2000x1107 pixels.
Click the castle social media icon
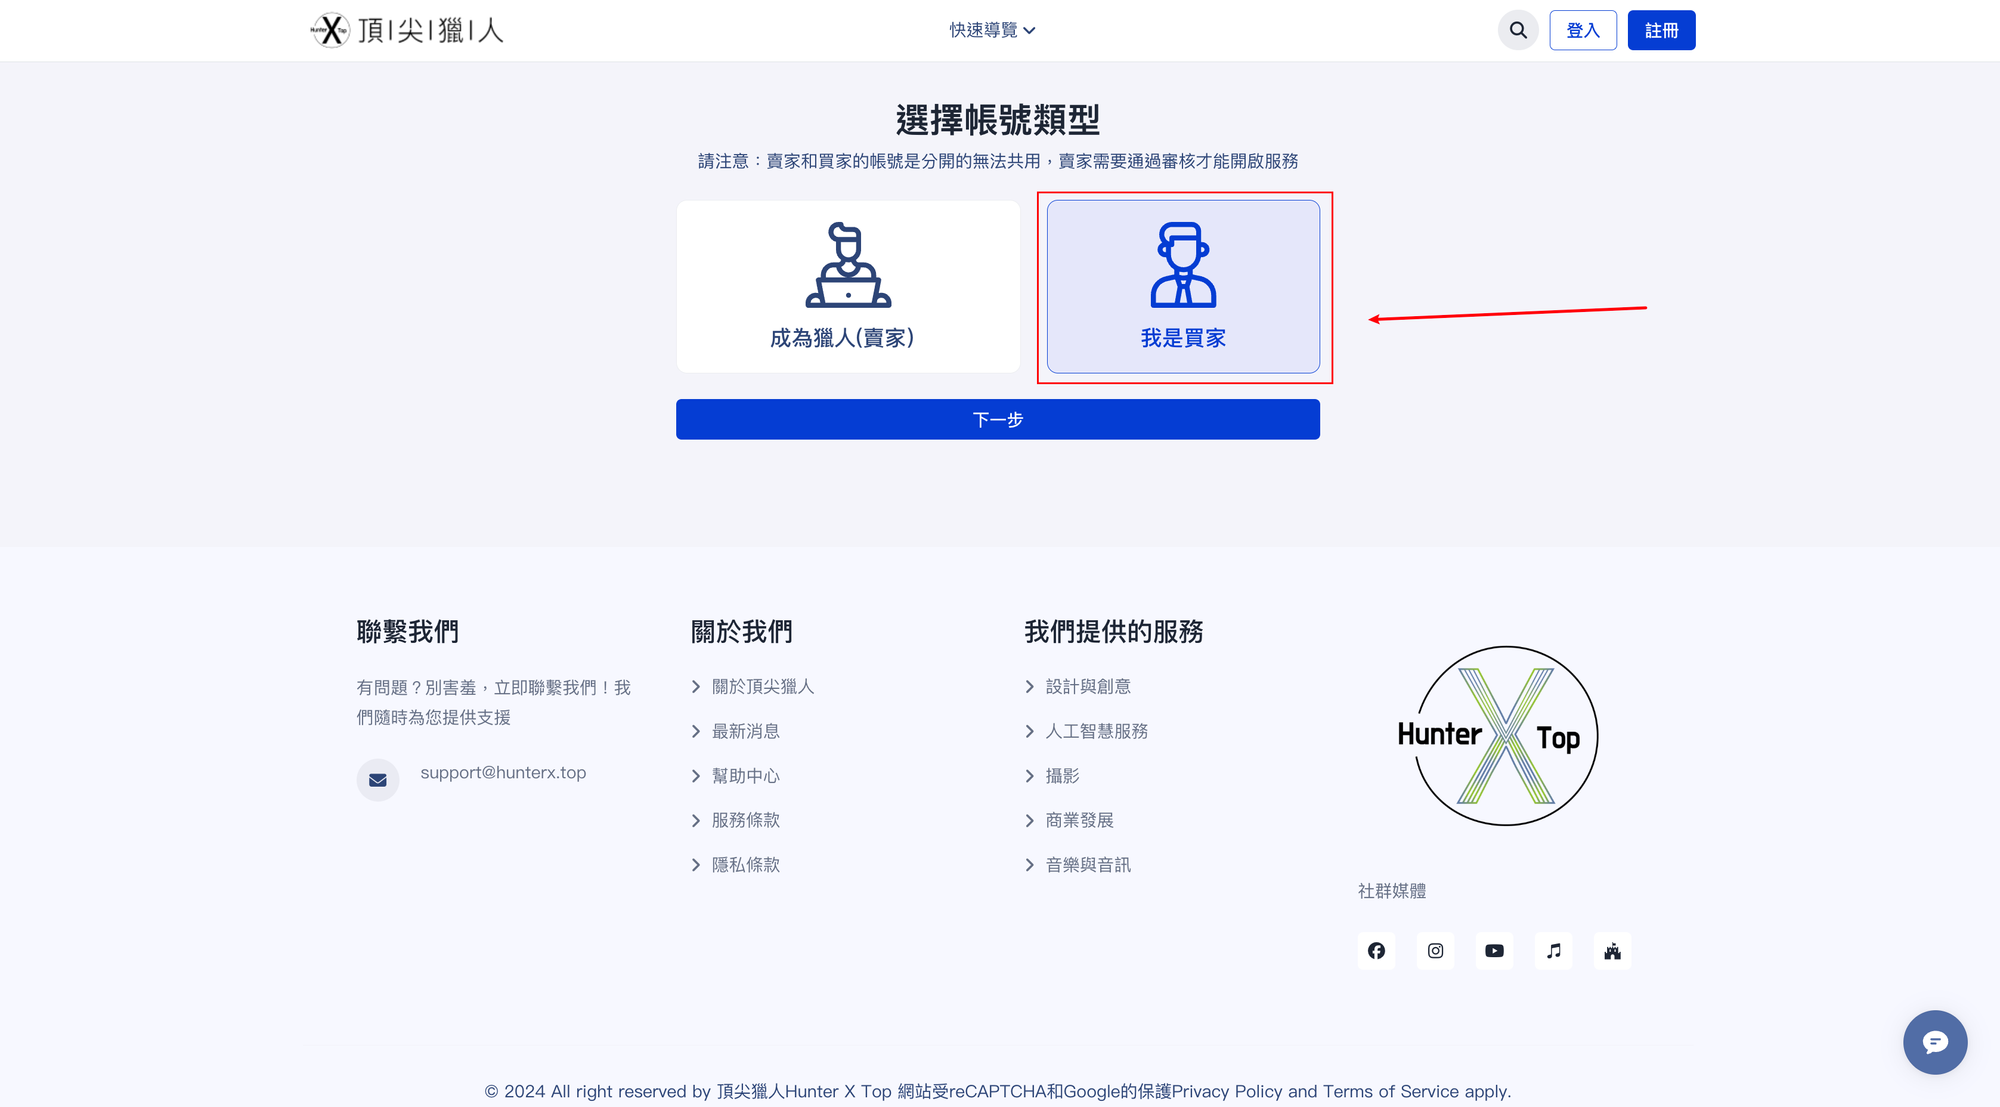coord(1612,951)
